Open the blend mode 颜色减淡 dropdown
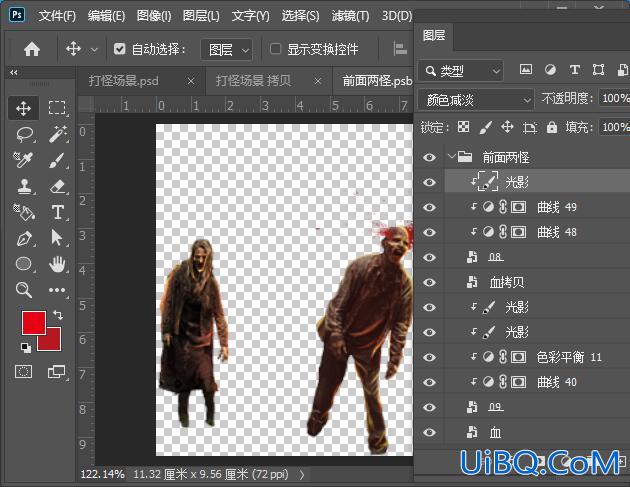630x487 pixels. click(x=476, y=100)
